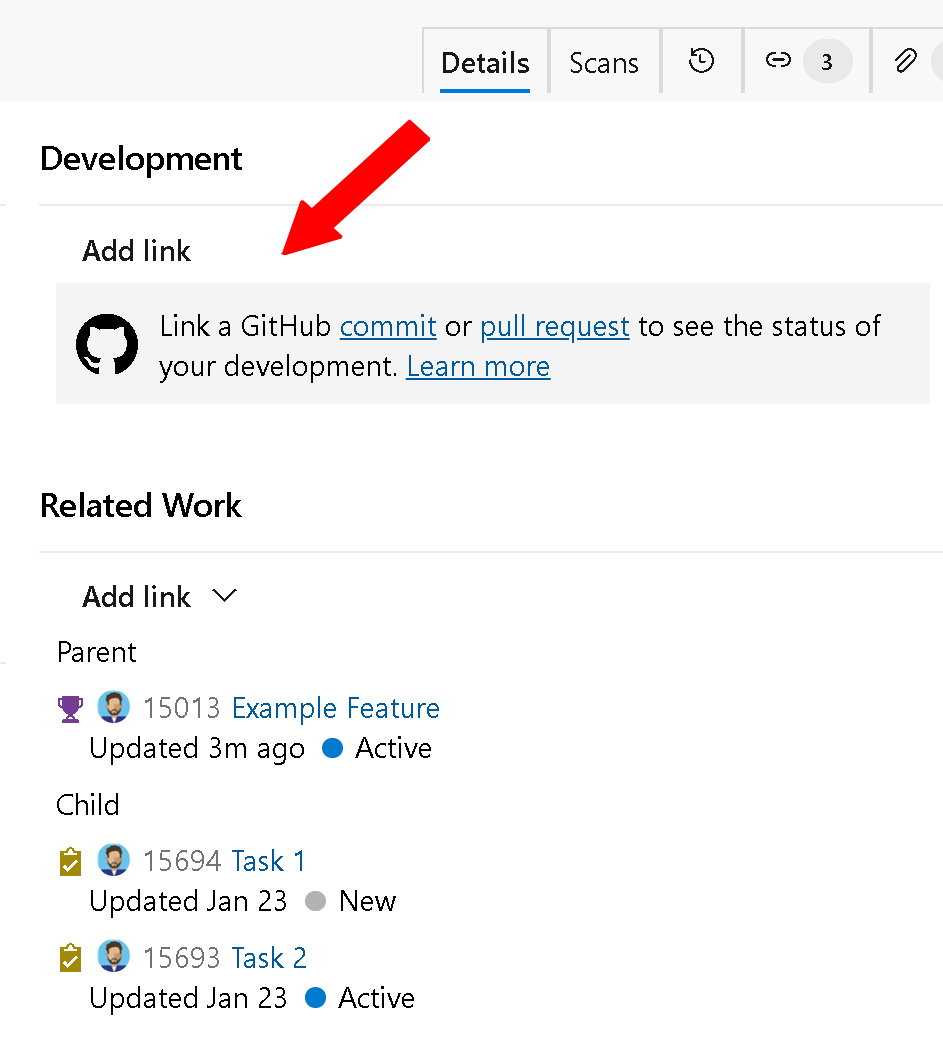Switch to the Scans tab
943x1060 pixels.
click(x=604, y=62)
